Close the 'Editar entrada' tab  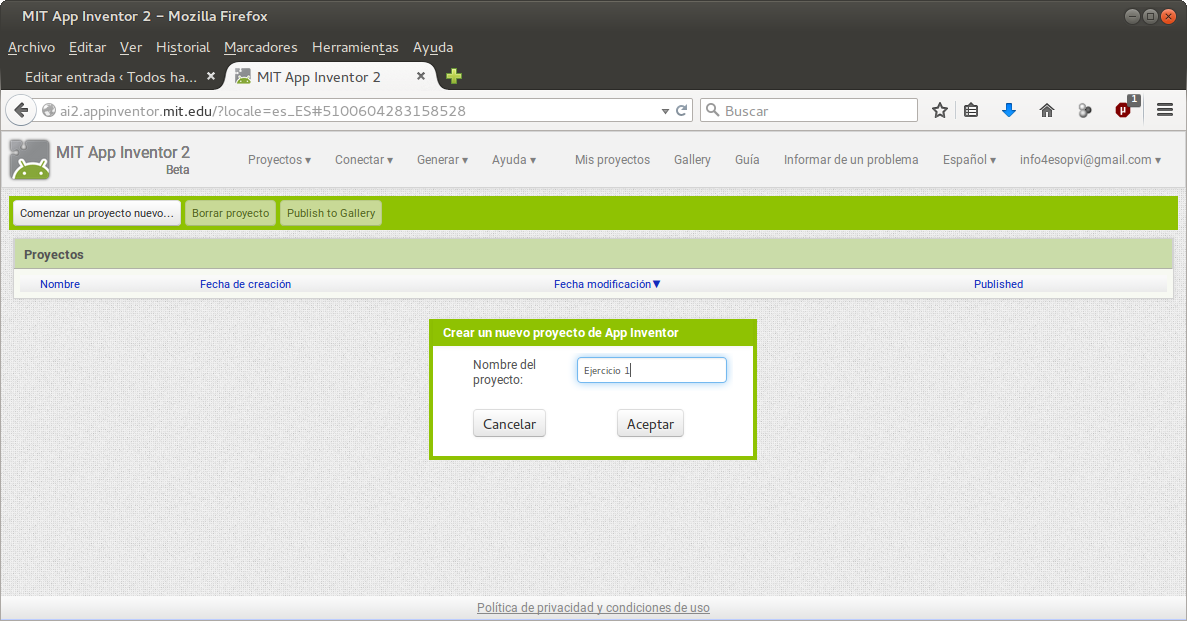(x=211, y=76)
